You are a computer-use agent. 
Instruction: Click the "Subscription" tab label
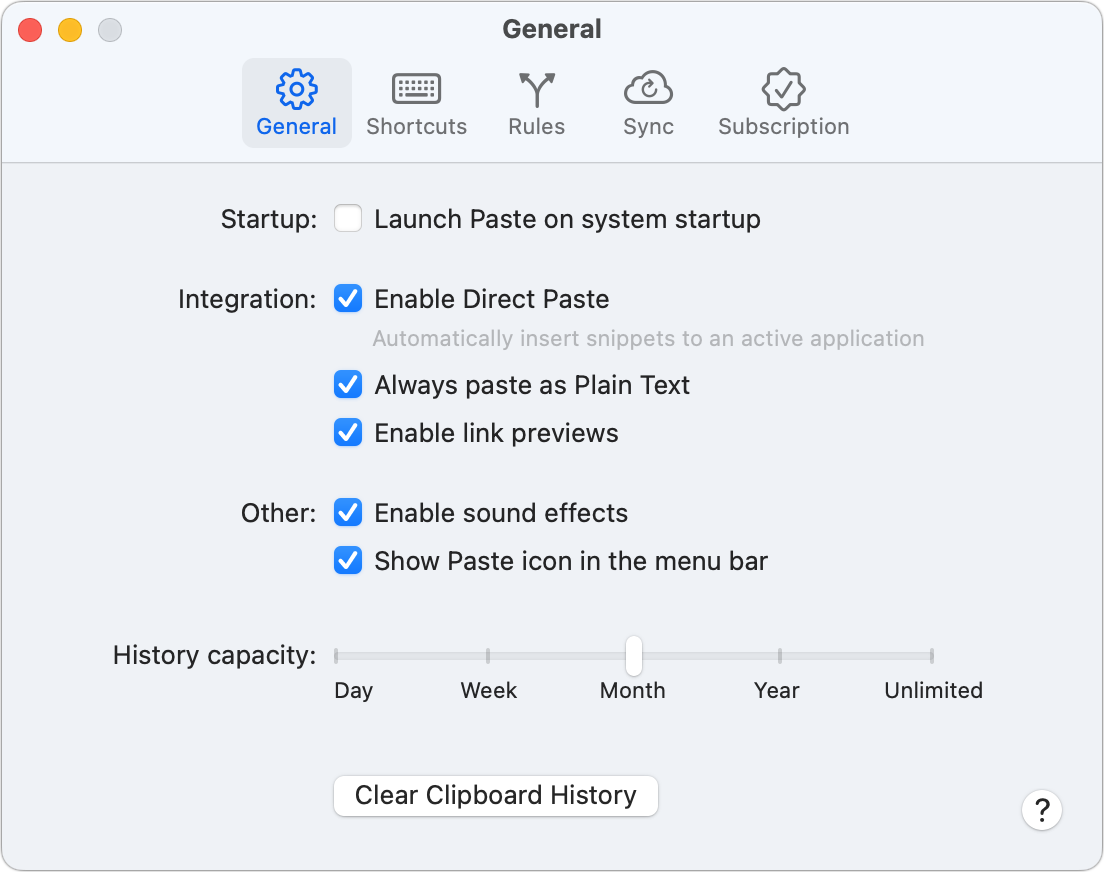tap(784, 127)
